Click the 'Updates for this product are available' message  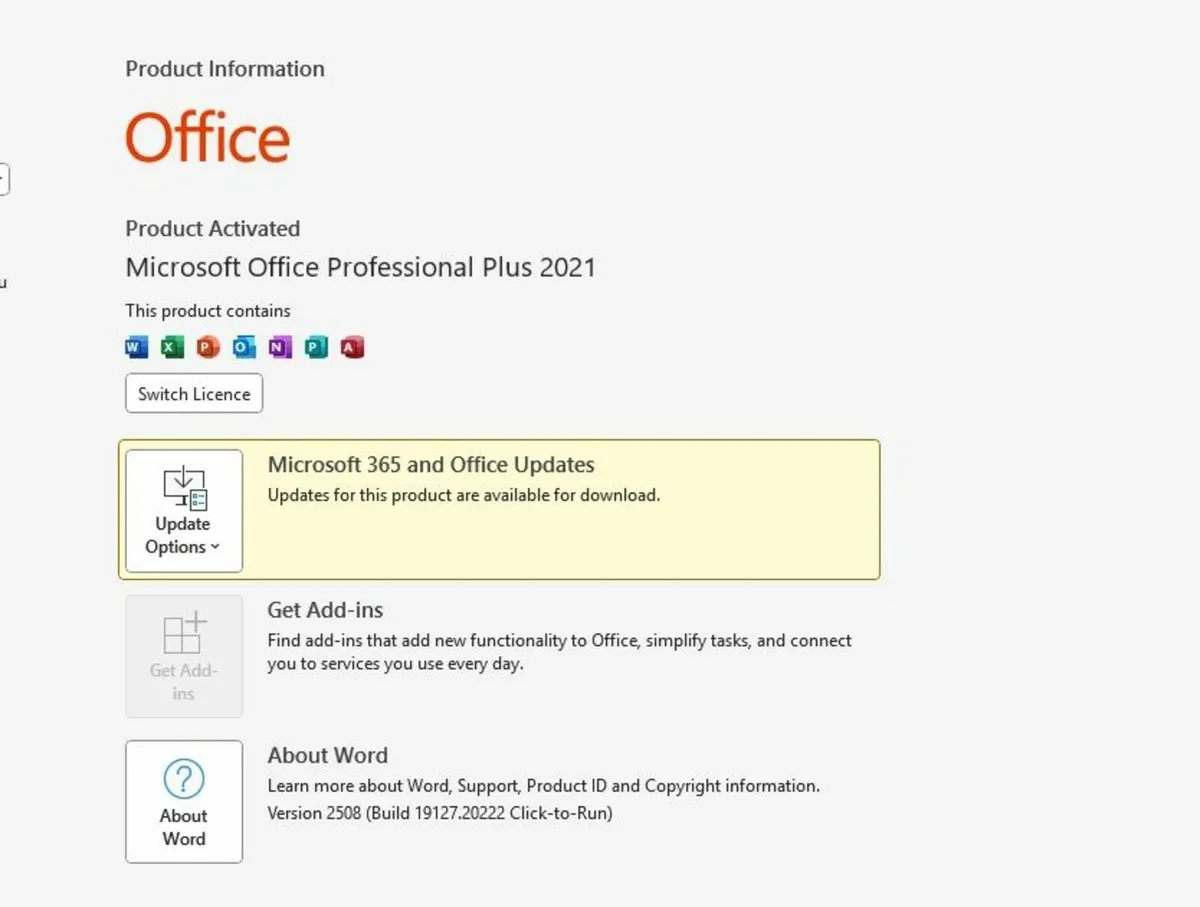(464, 495)
